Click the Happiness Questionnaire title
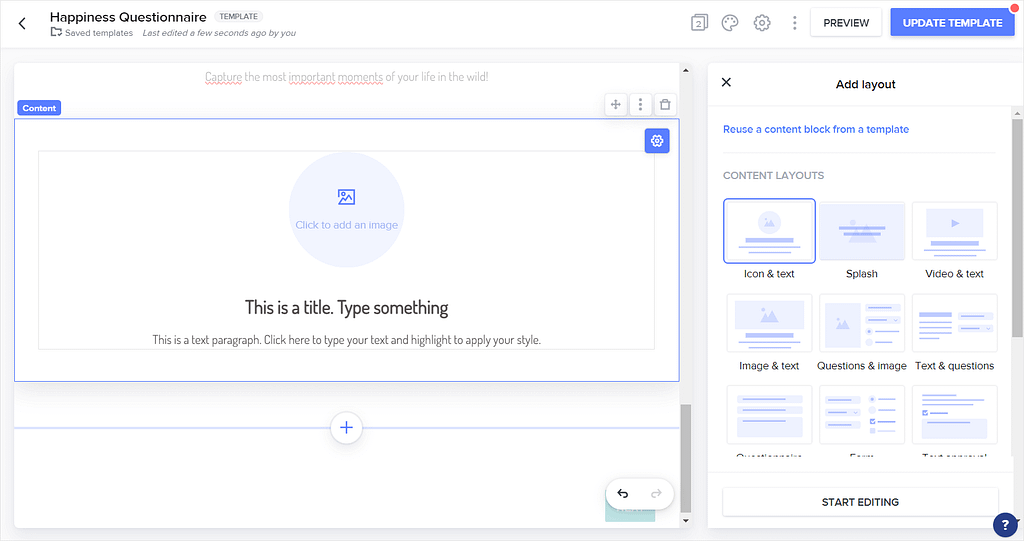Image resolution: width=1024 pixels, height=541 pixels. point(128,17)
